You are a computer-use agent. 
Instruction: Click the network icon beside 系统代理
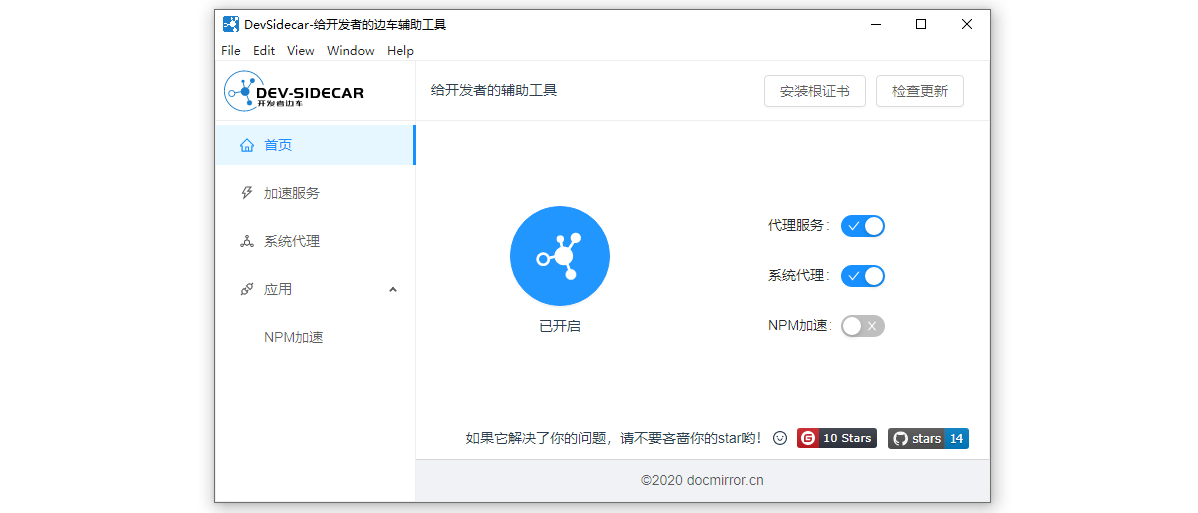coord(247,241)
